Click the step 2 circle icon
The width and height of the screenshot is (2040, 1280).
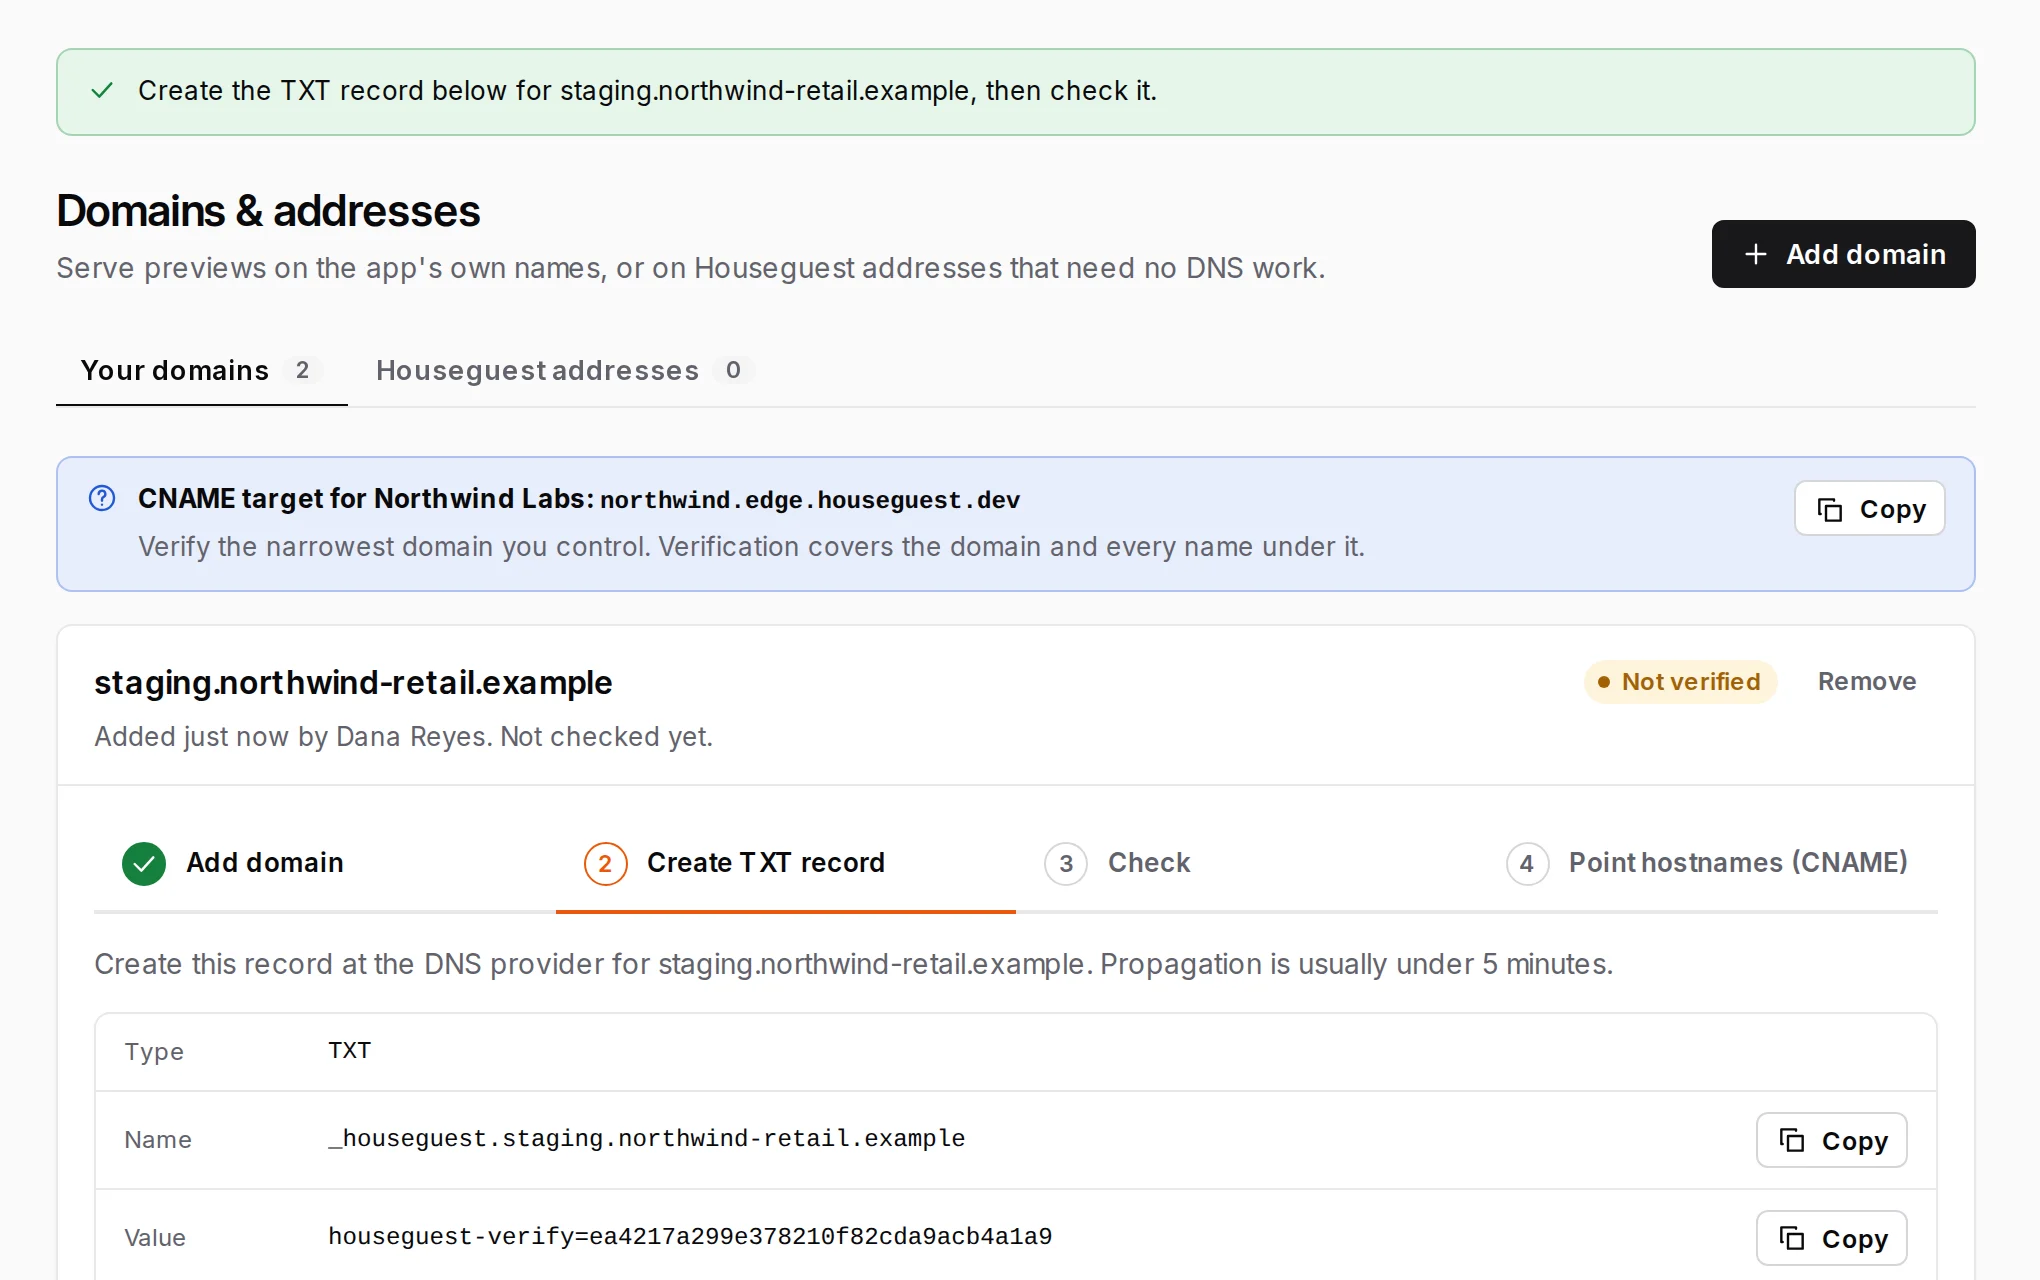click(x=605, y=864)
